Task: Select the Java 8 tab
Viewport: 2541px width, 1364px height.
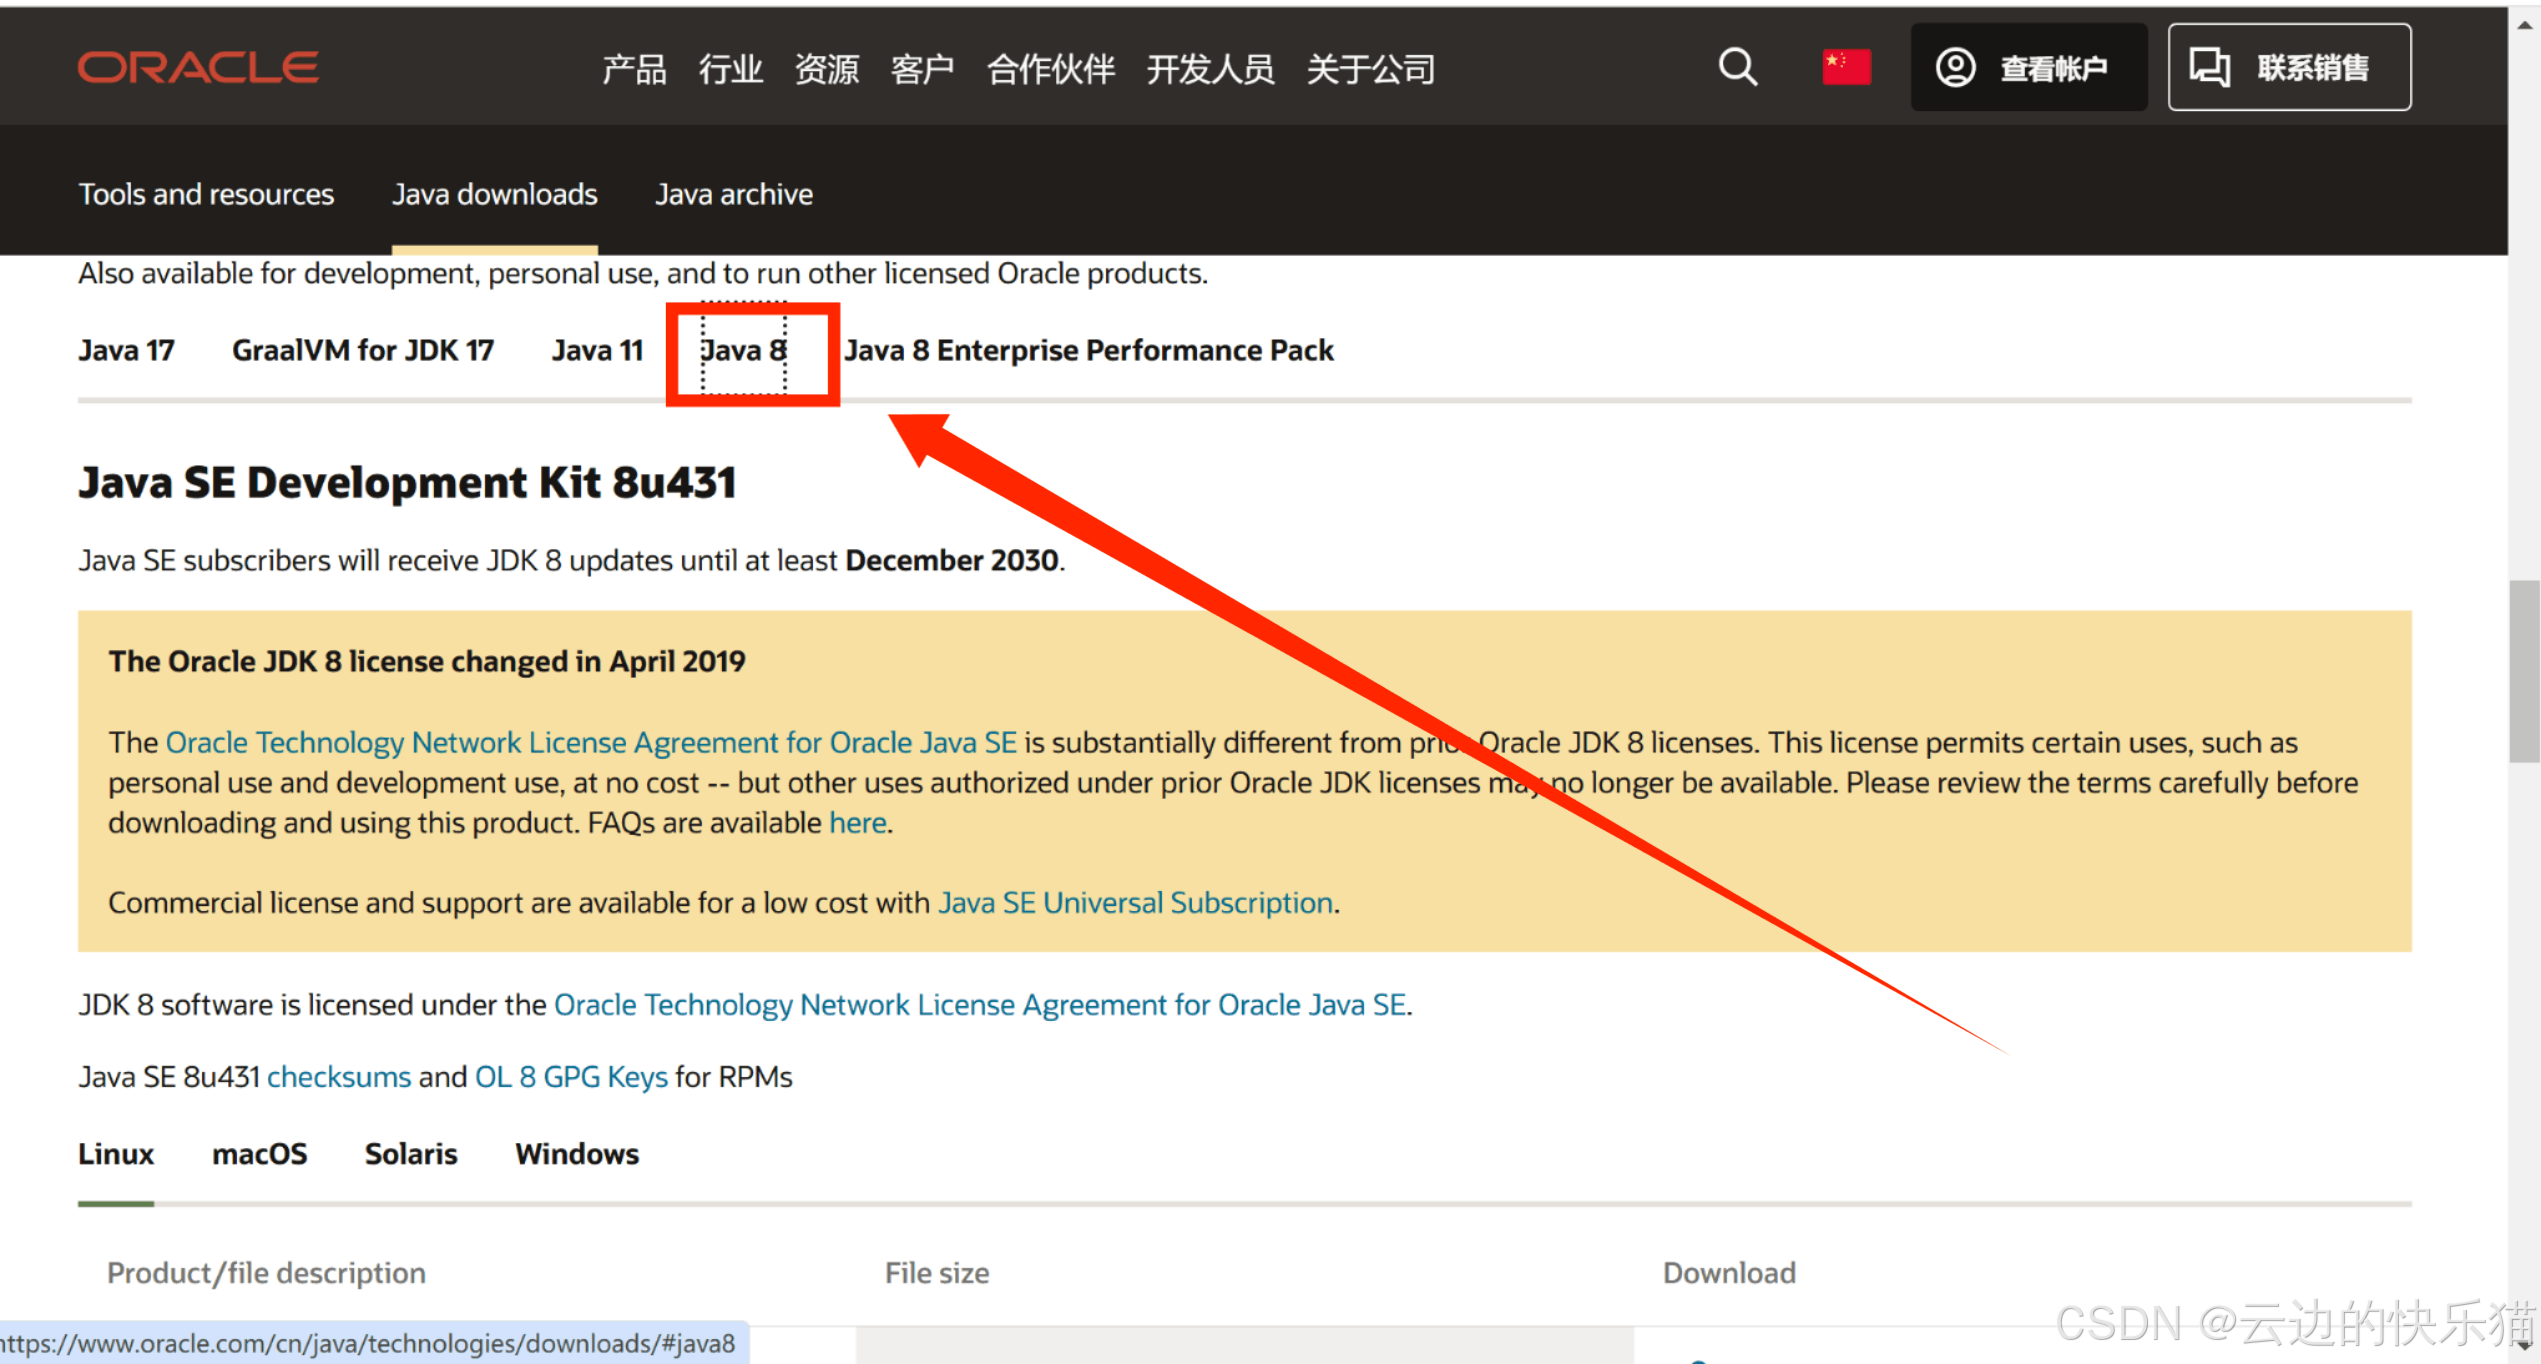Action: coord(743,350)
